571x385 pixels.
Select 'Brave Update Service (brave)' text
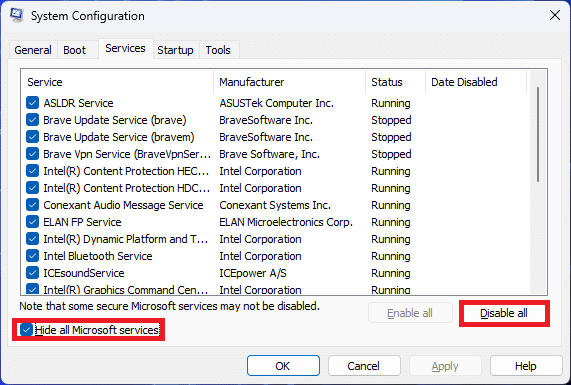pyautogui.click(x=115, y=120)
